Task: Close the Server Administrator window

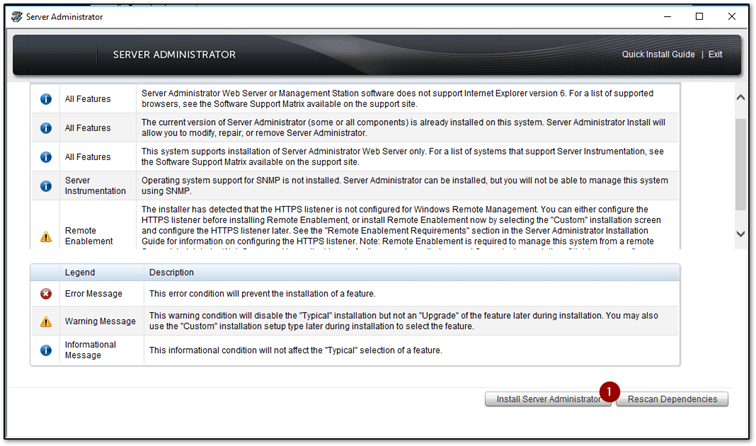Action: tap(731, 16)
